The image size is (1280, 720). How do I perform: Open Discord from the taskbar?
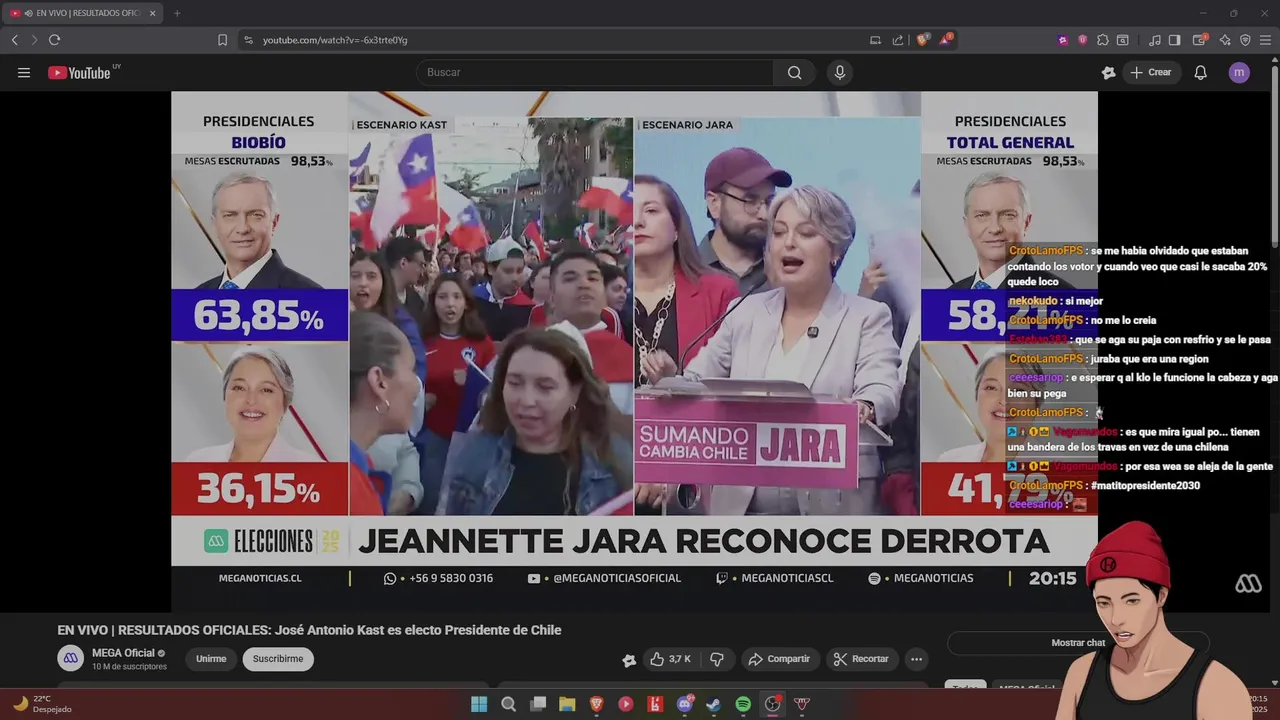click(685, 704)
